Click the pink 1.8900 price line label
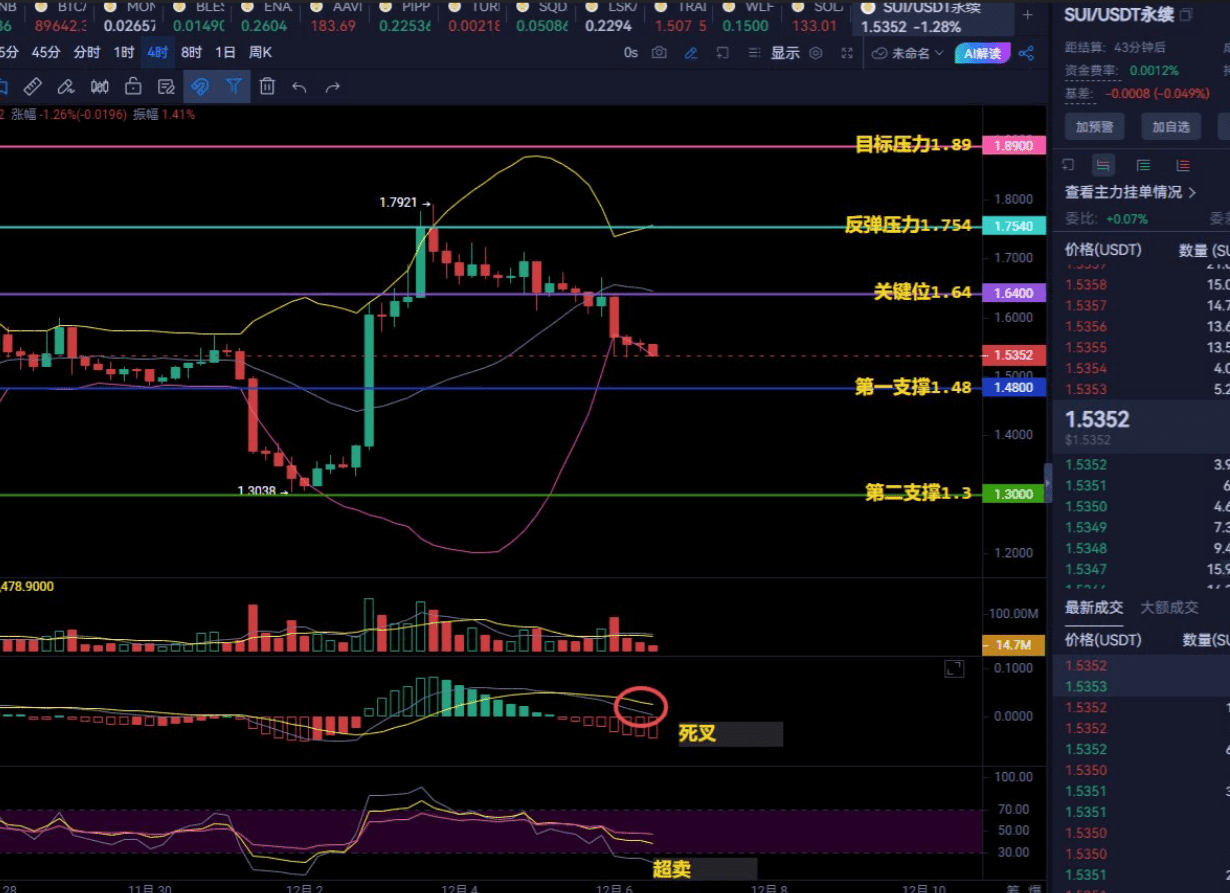This screenshot has width=1230, height=893. click(1014, 145)
